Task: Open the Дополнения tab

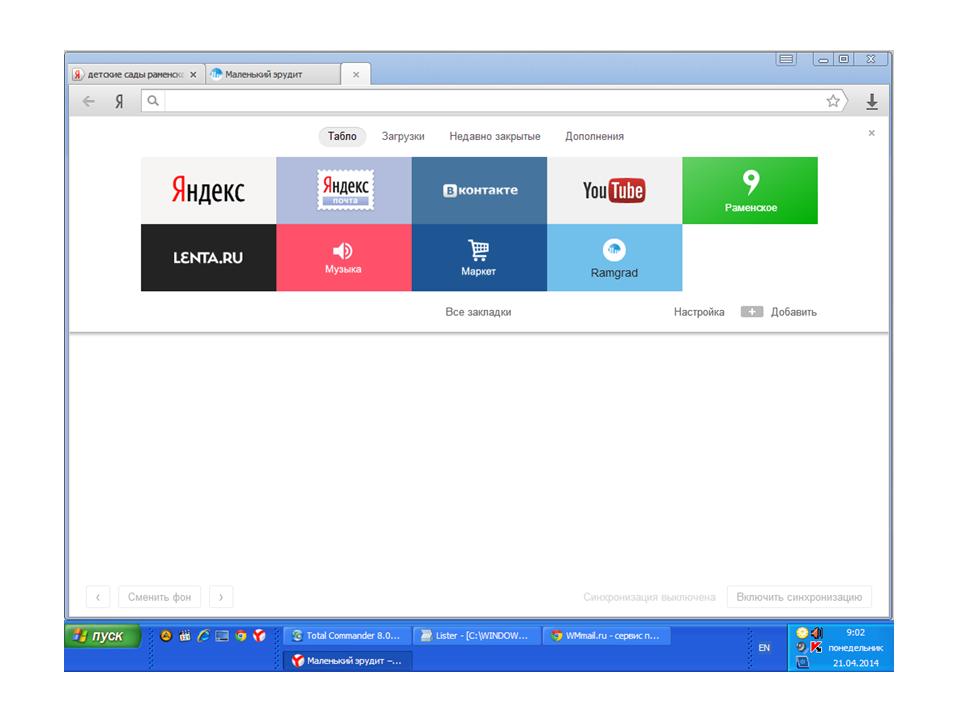Action: pyautogui.click(x=594, y=136)
